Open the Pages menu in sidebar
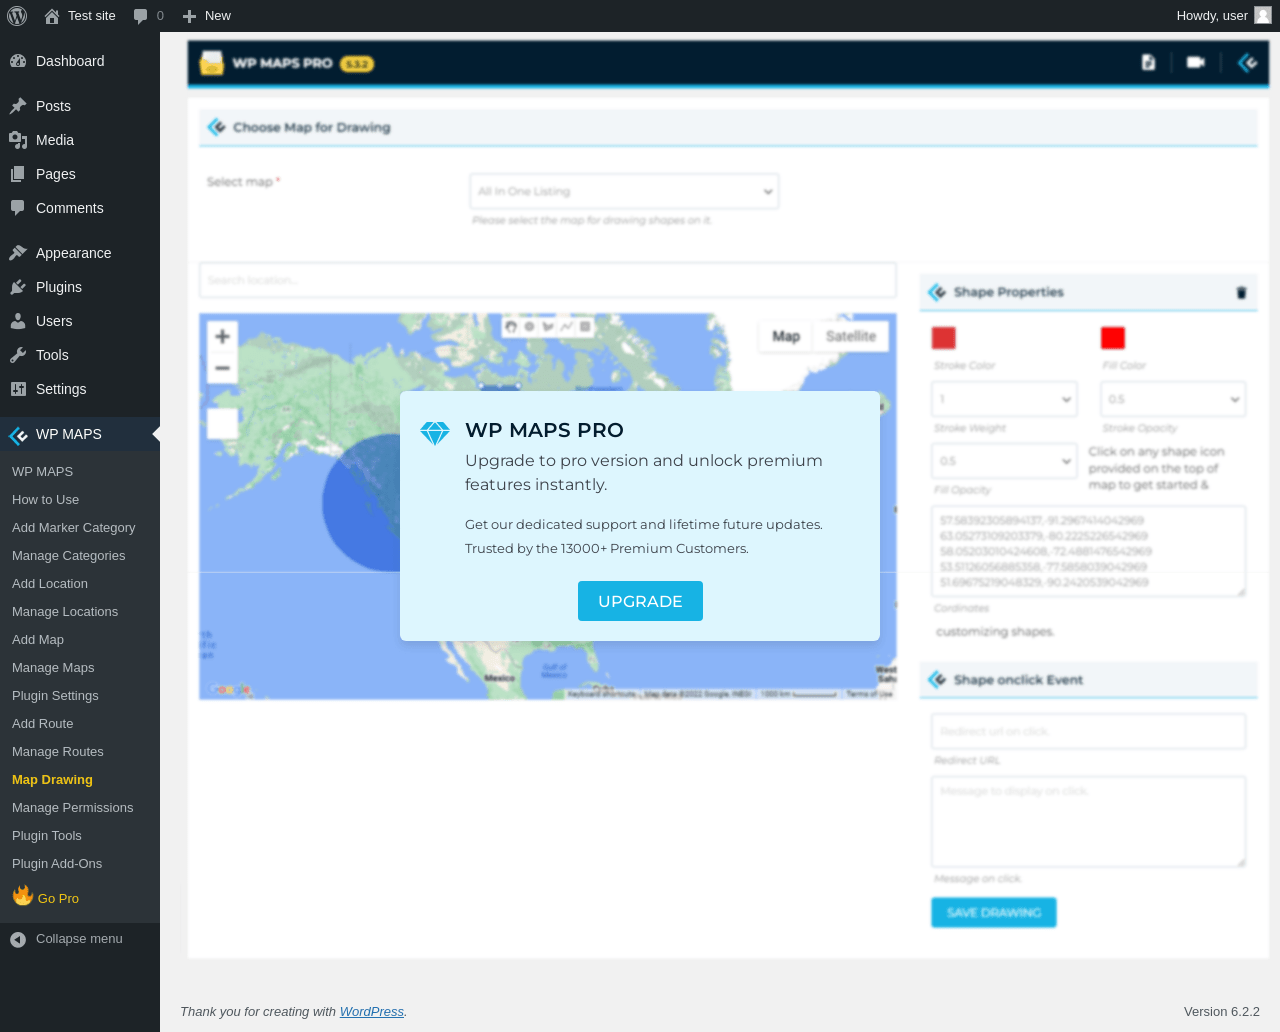Screen dimensions: 1280x1032 80,174
